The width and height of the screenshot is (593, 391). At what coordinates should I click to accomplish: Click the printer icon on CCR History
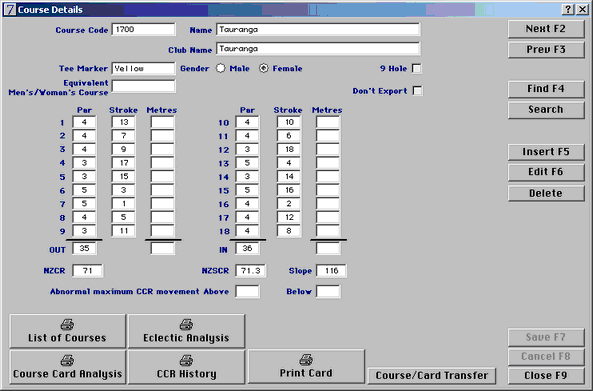[186, 360]
